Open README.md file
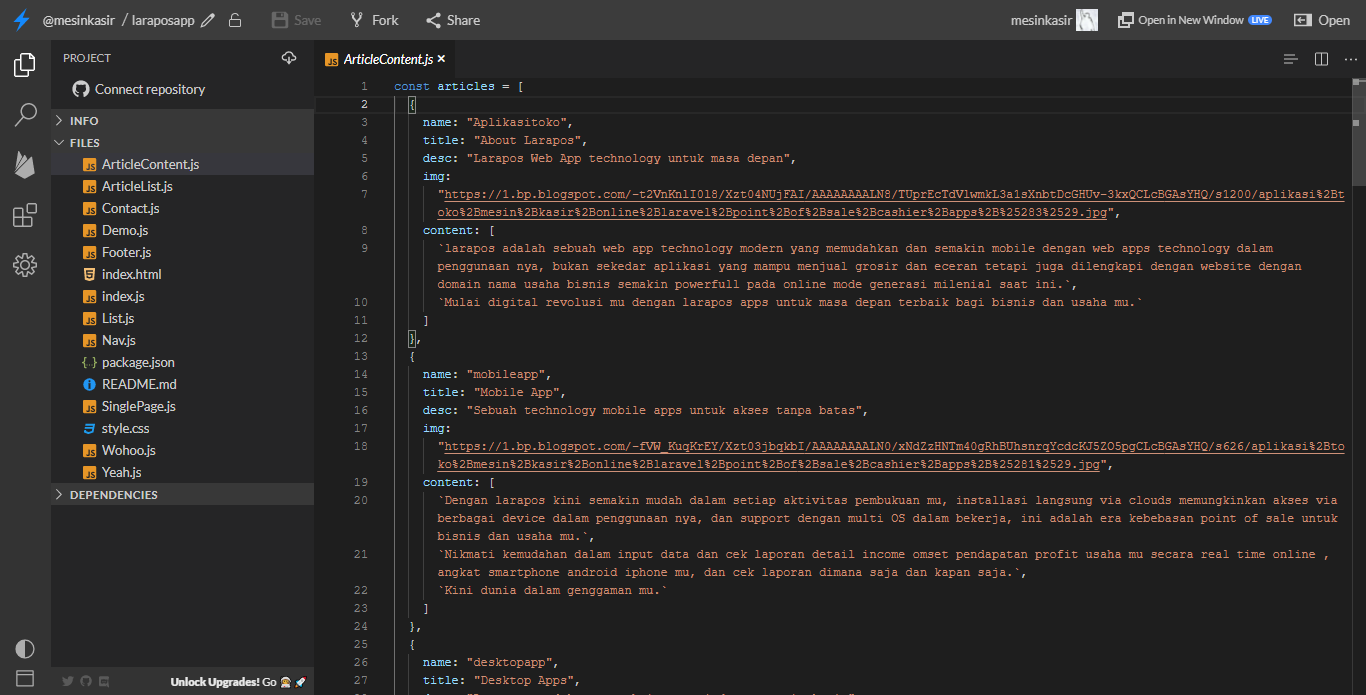1366x695 pixels. 182,384
